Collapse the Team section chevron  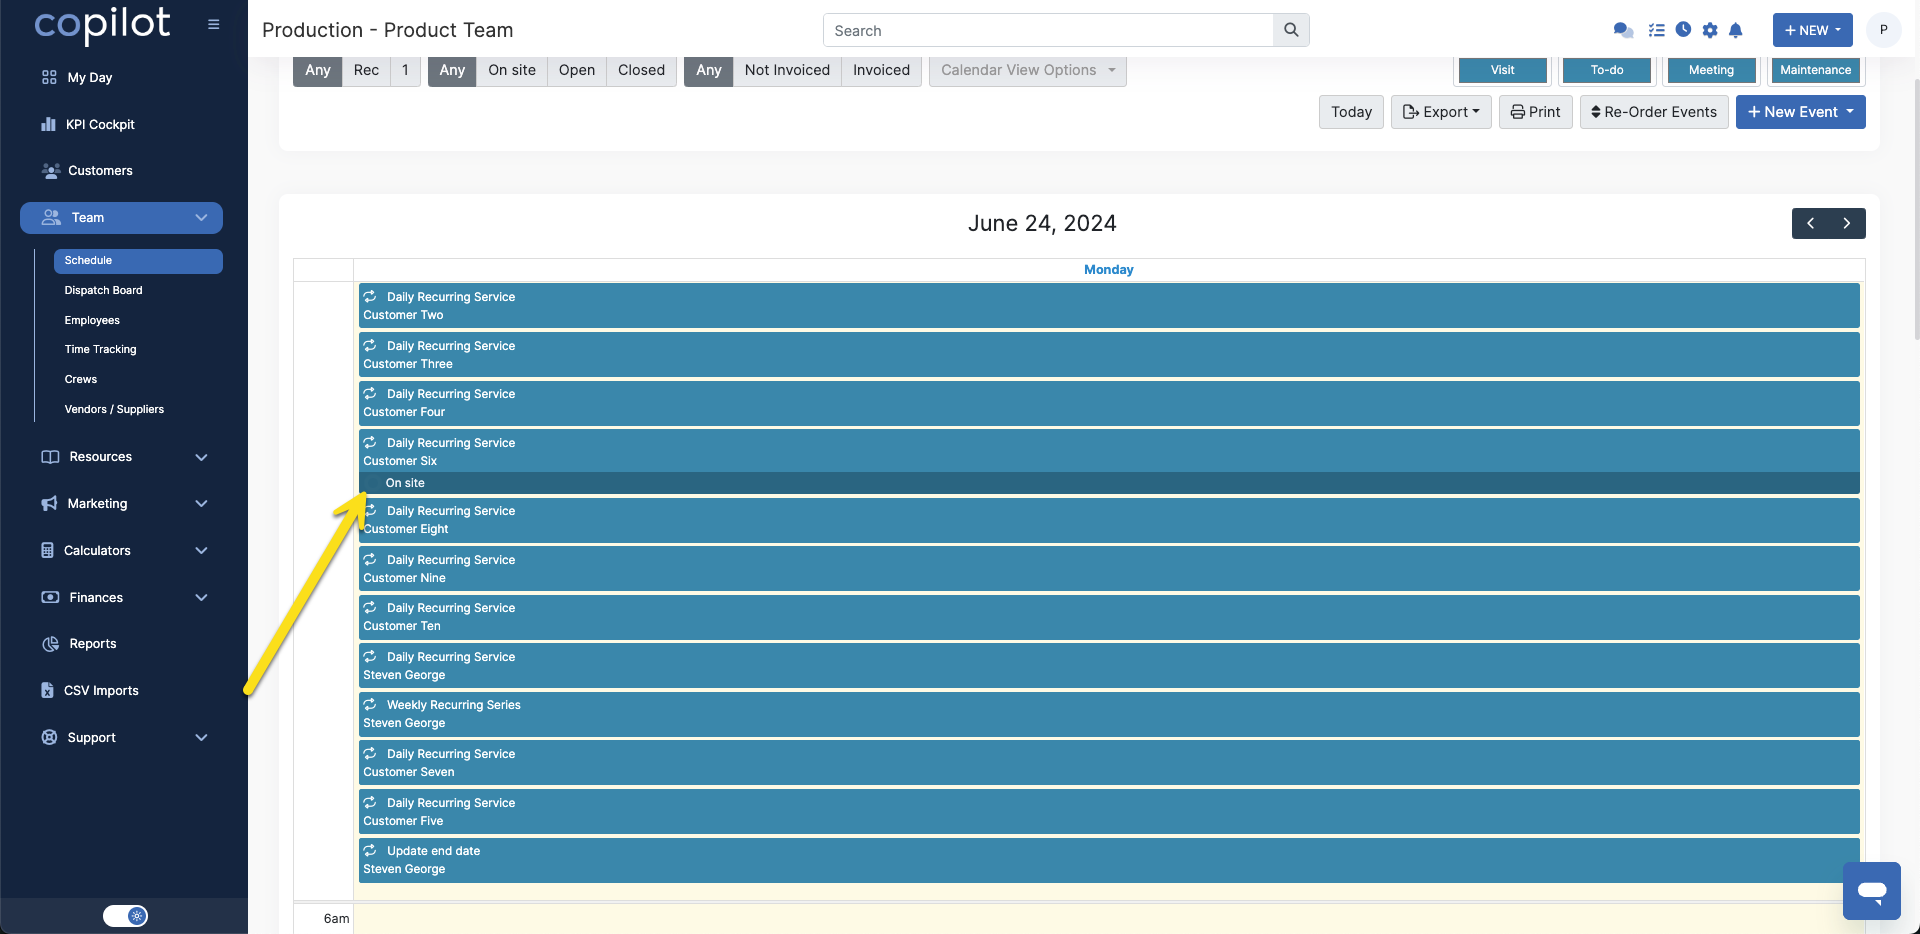[201, 217]
